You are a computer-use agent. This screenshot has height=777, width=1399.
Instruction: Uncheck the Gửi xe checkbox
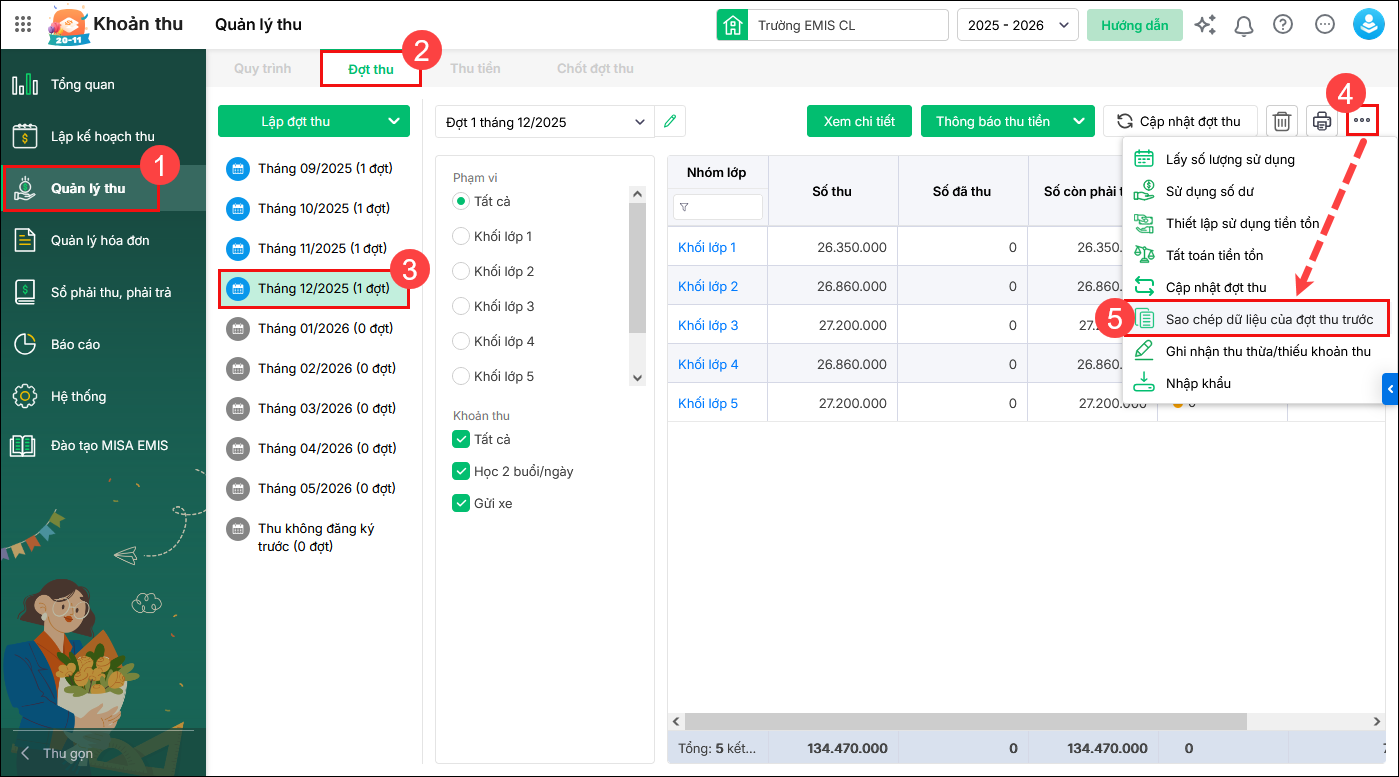click(x=461, y=503)
